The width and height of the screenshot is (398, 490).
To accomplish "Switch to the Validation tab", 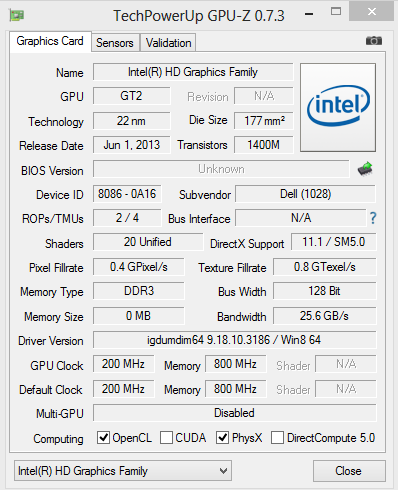I will click(x=168, y=43).
